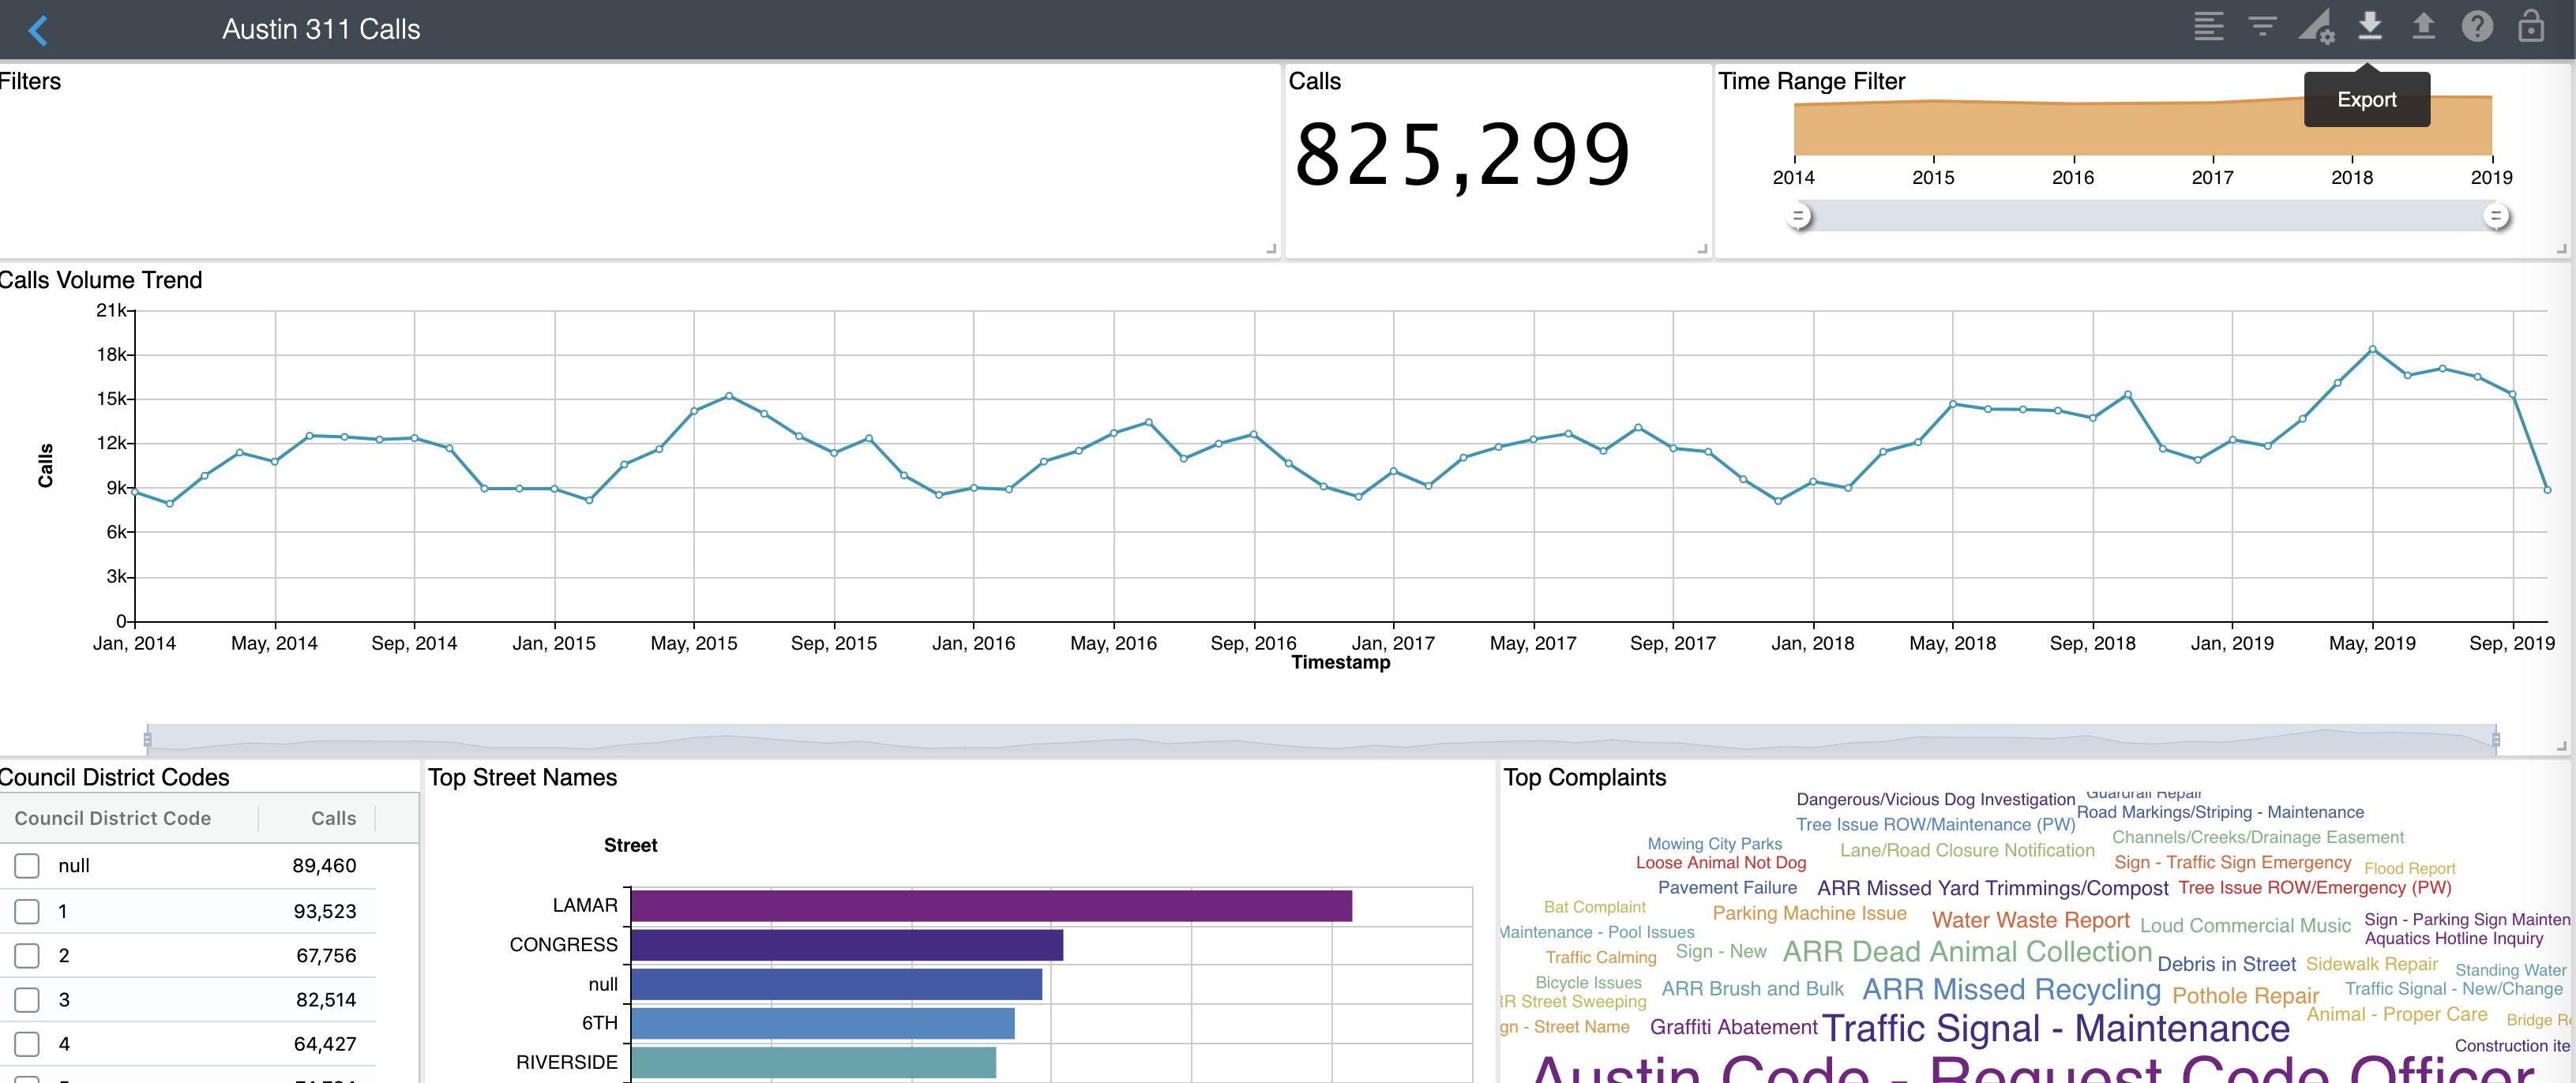Click 'Parking Machine Issue' complaint word
The height and width of the screenshot is (1083, 2576).
point(1809,913)
